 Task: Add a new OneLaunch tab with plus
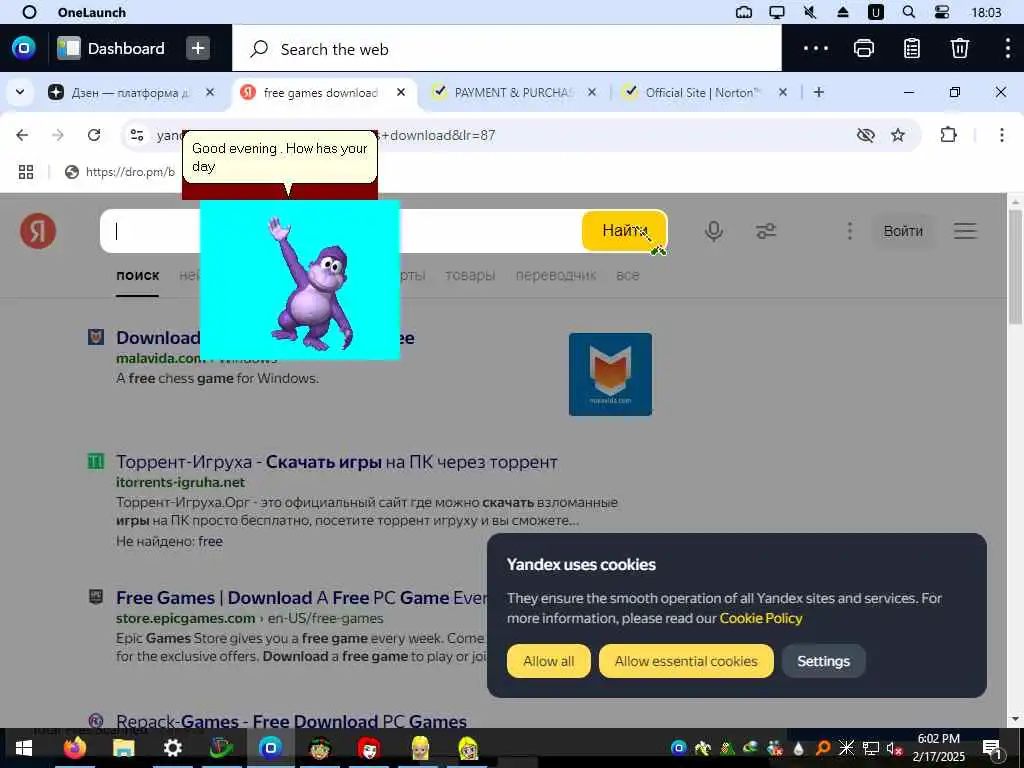(198, 48)
